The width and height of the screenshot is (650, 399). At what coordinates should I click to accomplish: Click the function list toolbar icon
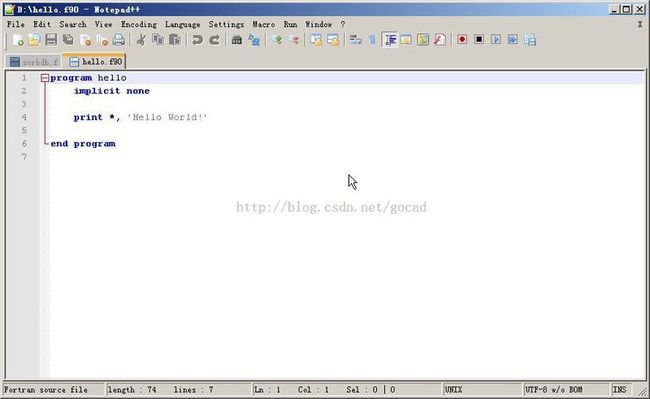point(440,40)
